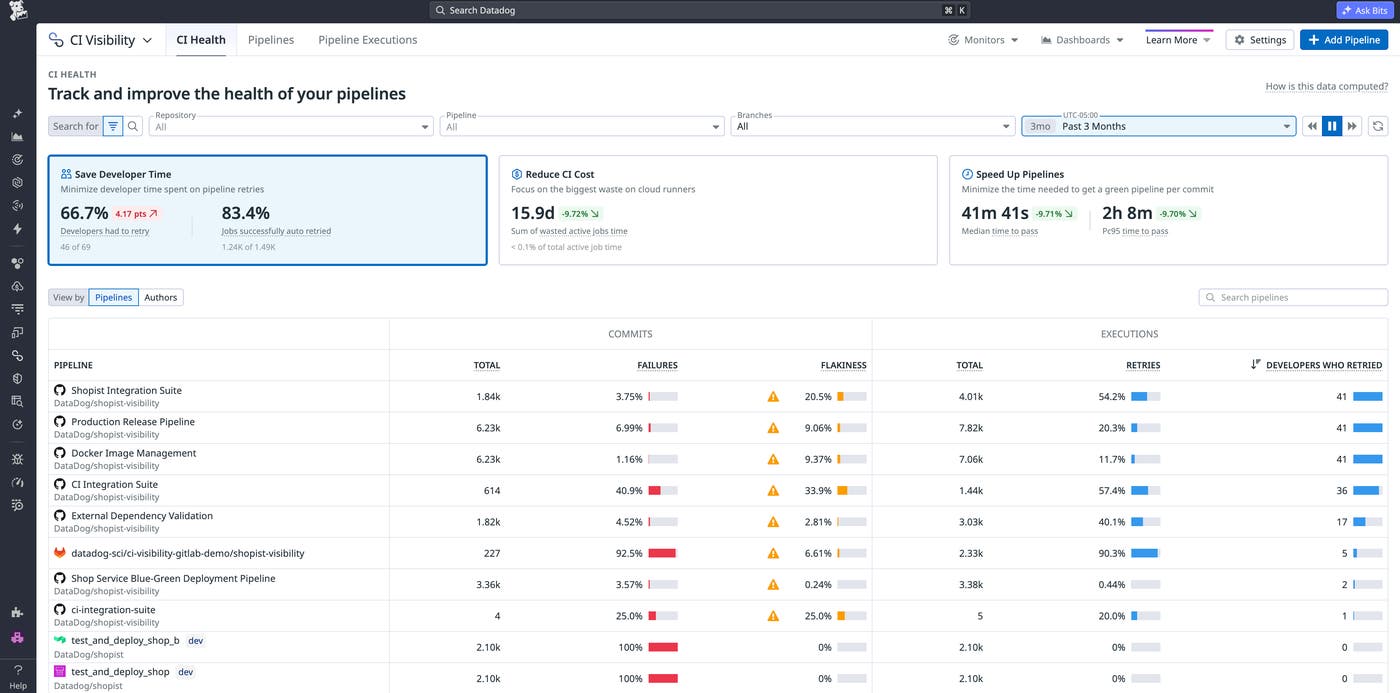Sort by commits Failures column header
The width and height of the screenshot is (1400, 693).
coord(657,365)
